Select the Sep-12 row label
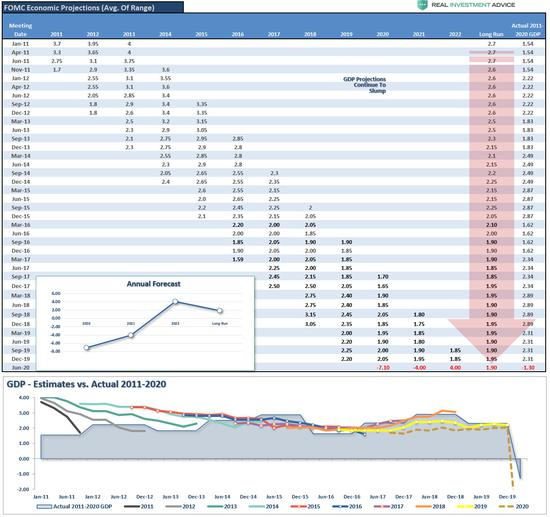550x517 pixels. (20, 104)
